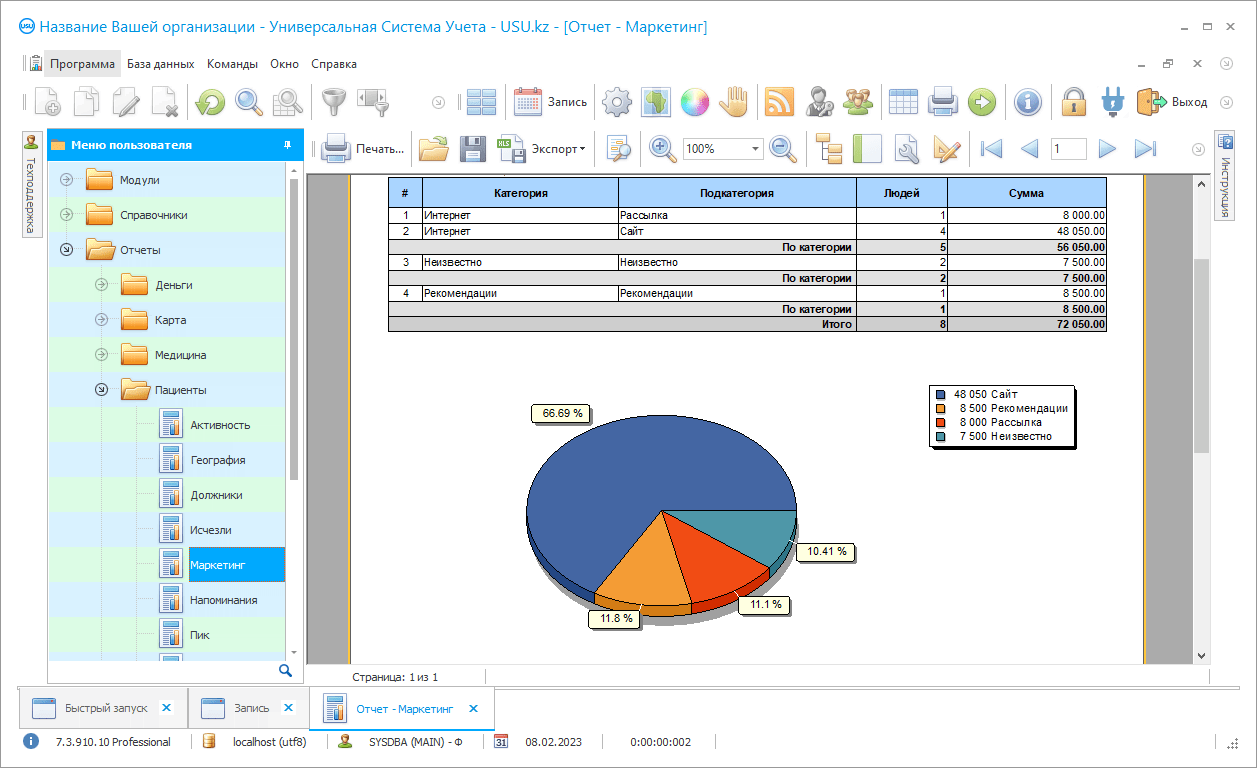Click the color wheel icon in toolbar
This screenshot has height=768, width=1257.
[x=694, y=101]
